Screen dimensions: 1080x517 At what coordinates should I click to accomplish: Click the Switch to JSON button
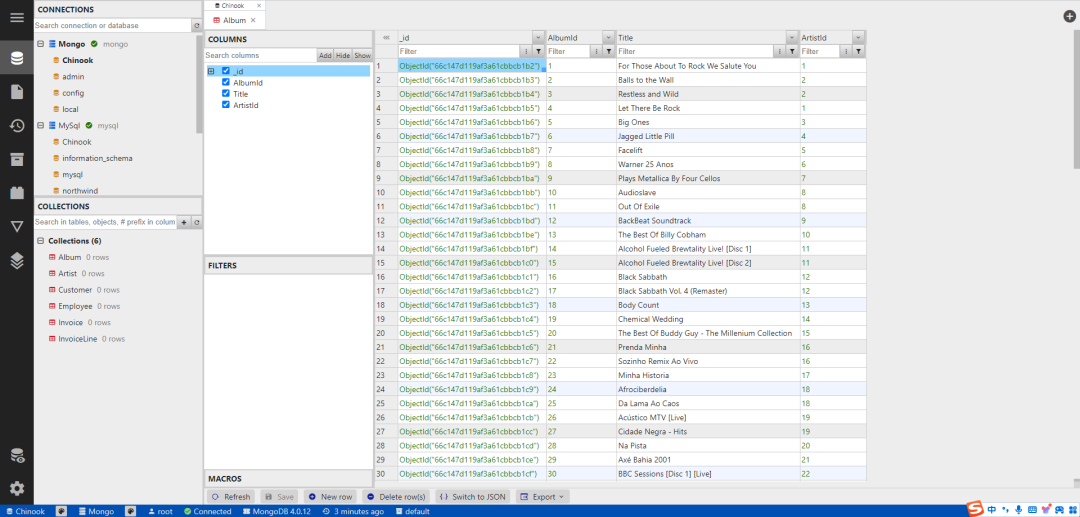pos(473,496)
